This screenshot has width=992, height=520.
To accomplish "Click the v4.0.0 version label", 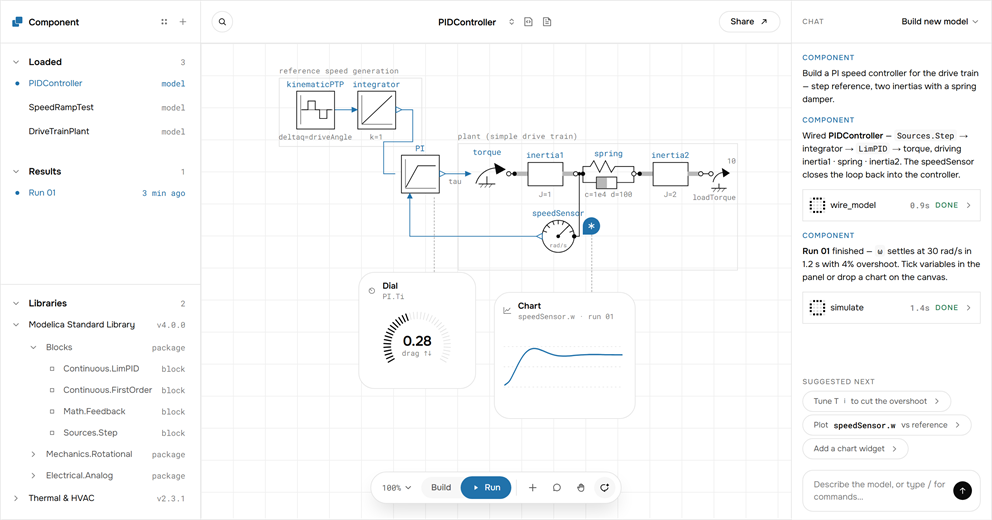I will click(171, 325).
